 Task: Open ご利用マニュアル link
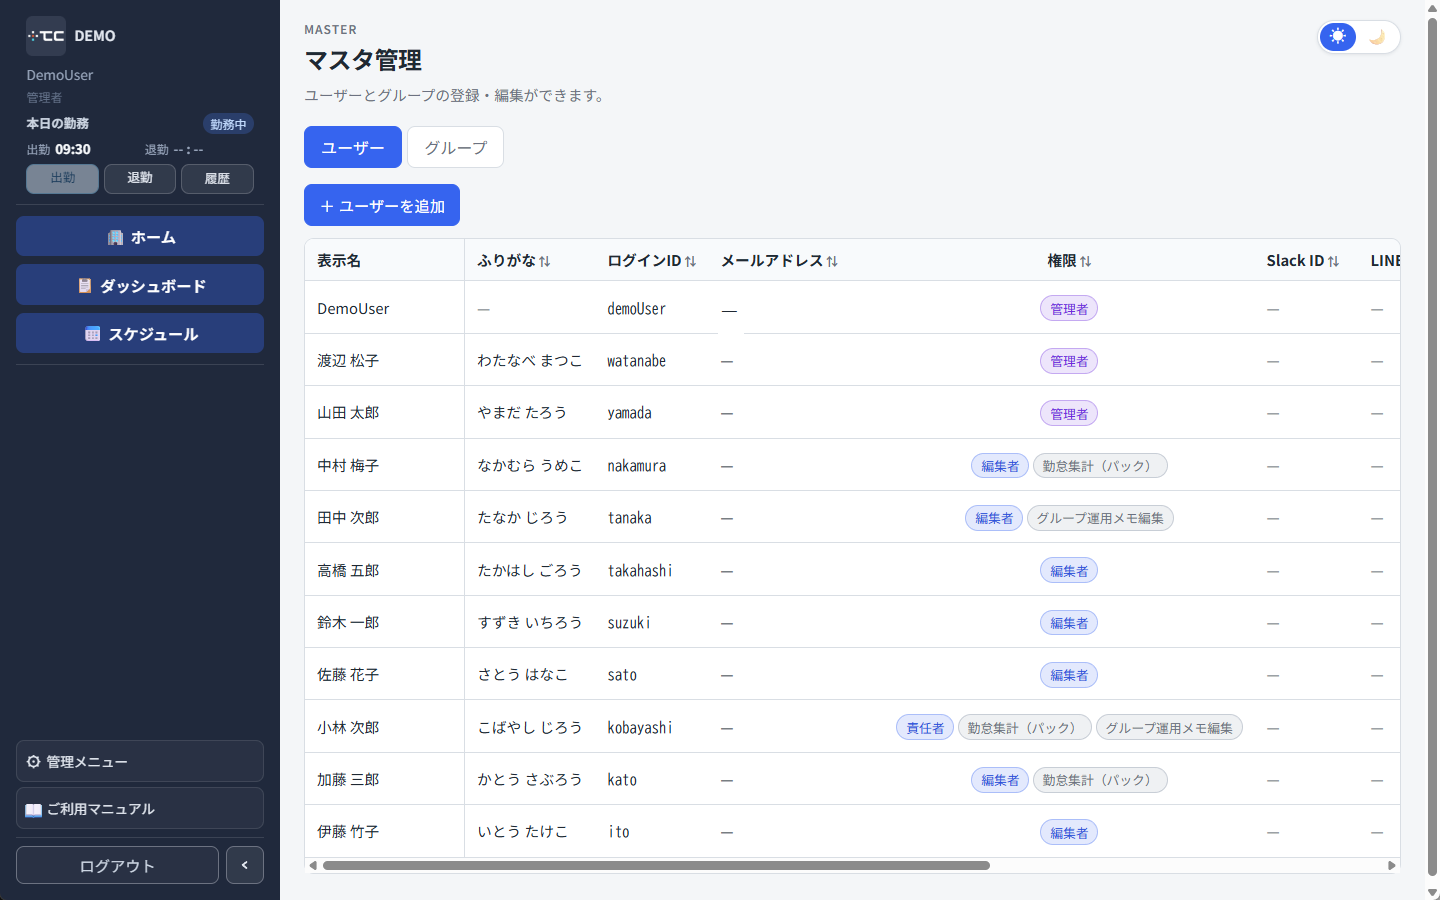click(140, 808)
